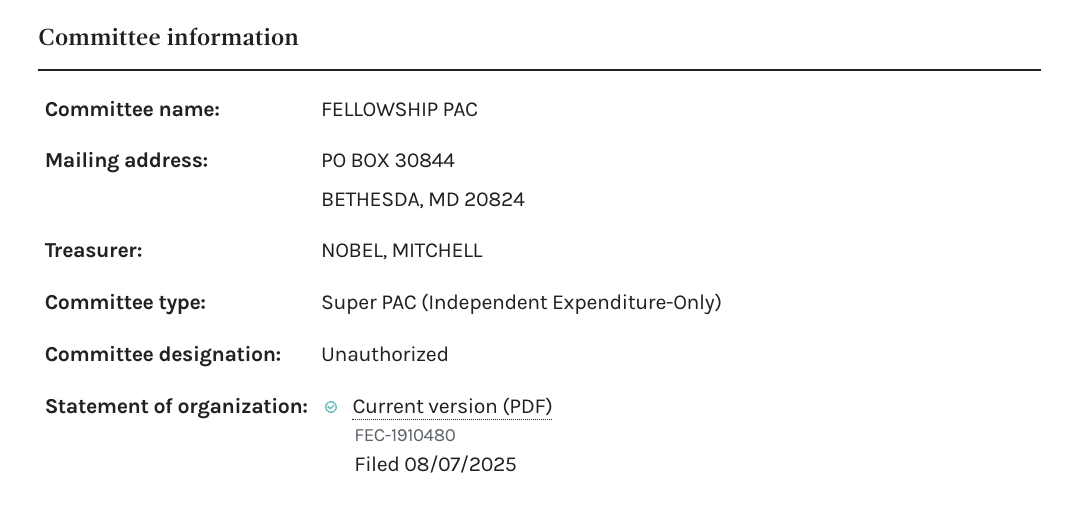The height and width of the screenshot is (506, 1084).
Task: Click the Committee information heading
Action: click(168, 38)
